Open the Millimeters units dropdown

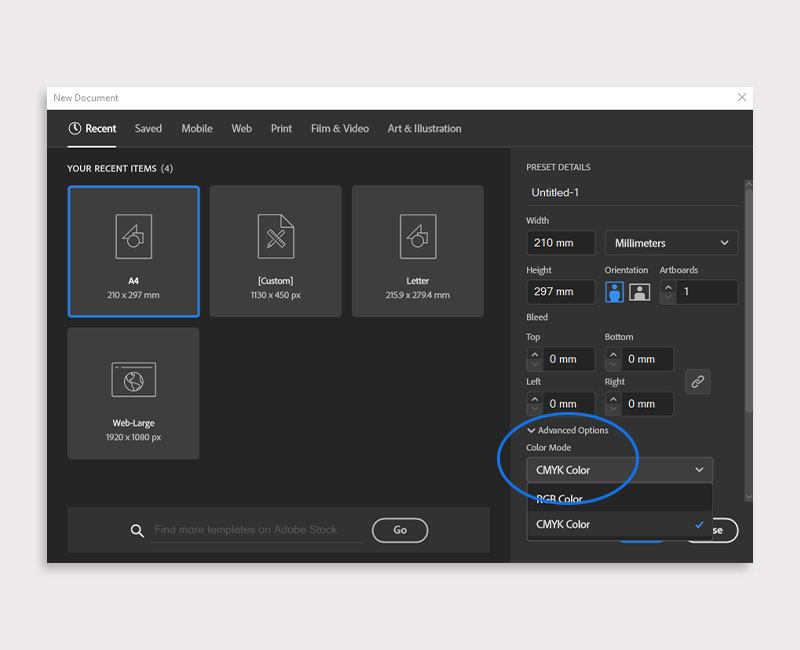coord(671,243)
